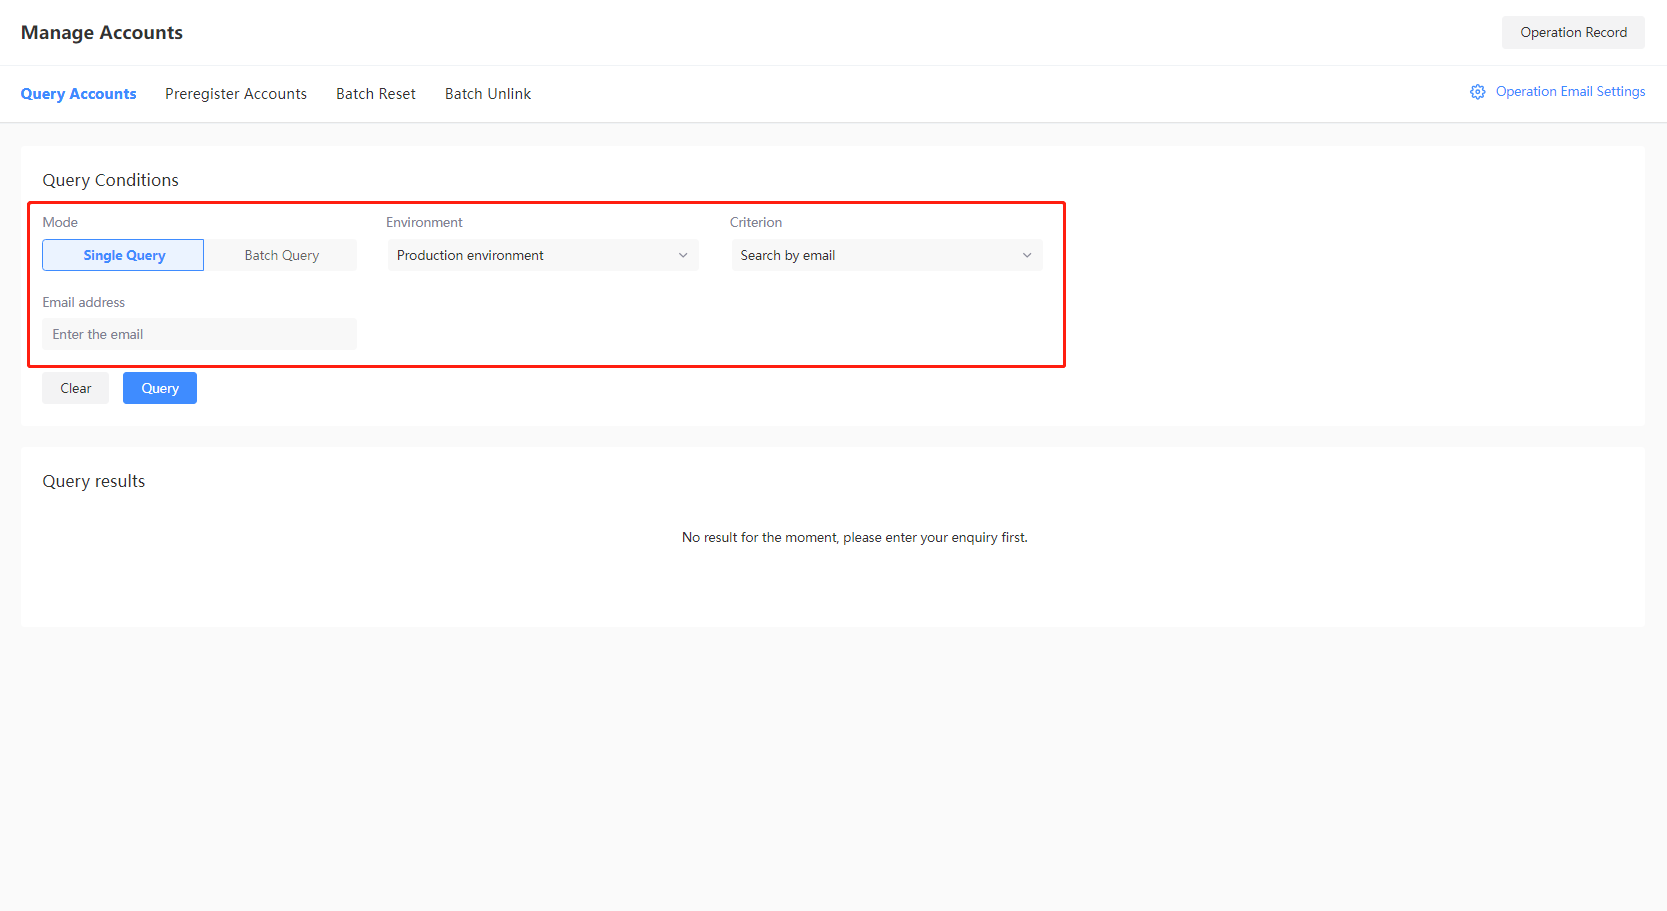Image resolution: width=1667 pixels, height=911 pixels.
Task: Expand the Criterion selection list
Action: (x=886, y=255)
